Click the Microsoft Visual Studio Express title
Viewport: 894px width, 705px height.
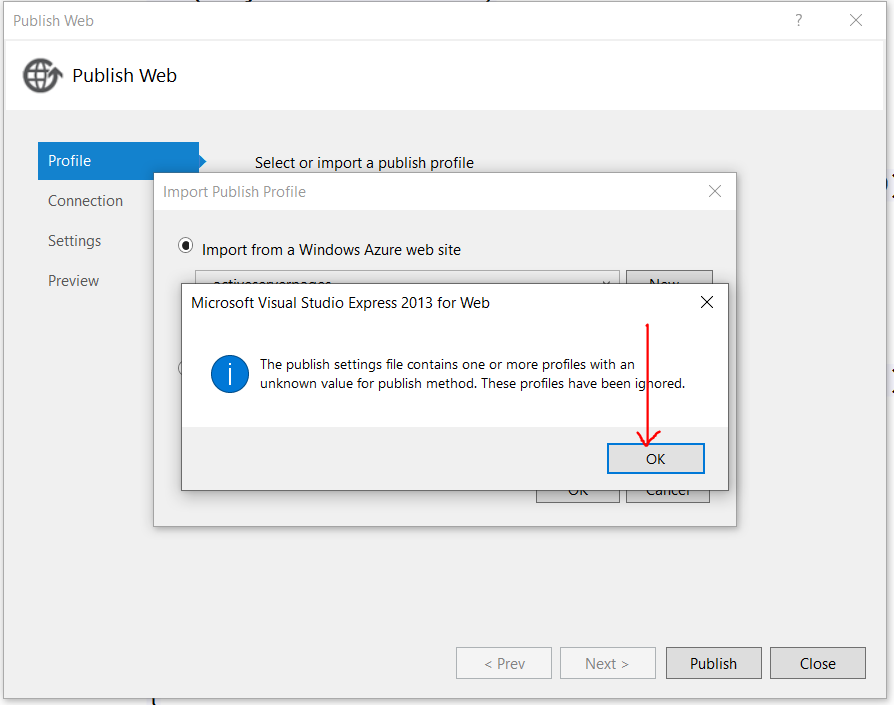click(x=340, y=303)
